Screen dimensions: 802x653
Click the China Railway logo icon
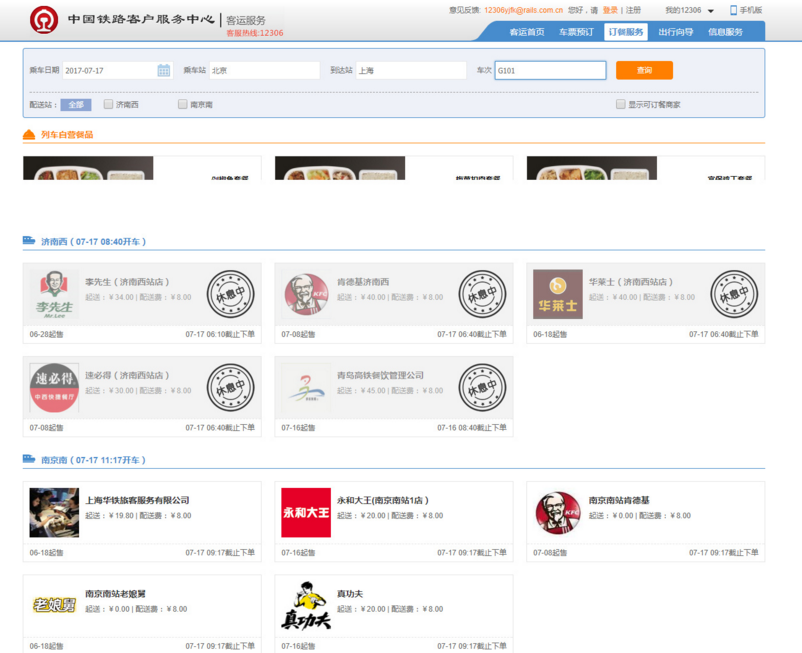pos(44,20)
